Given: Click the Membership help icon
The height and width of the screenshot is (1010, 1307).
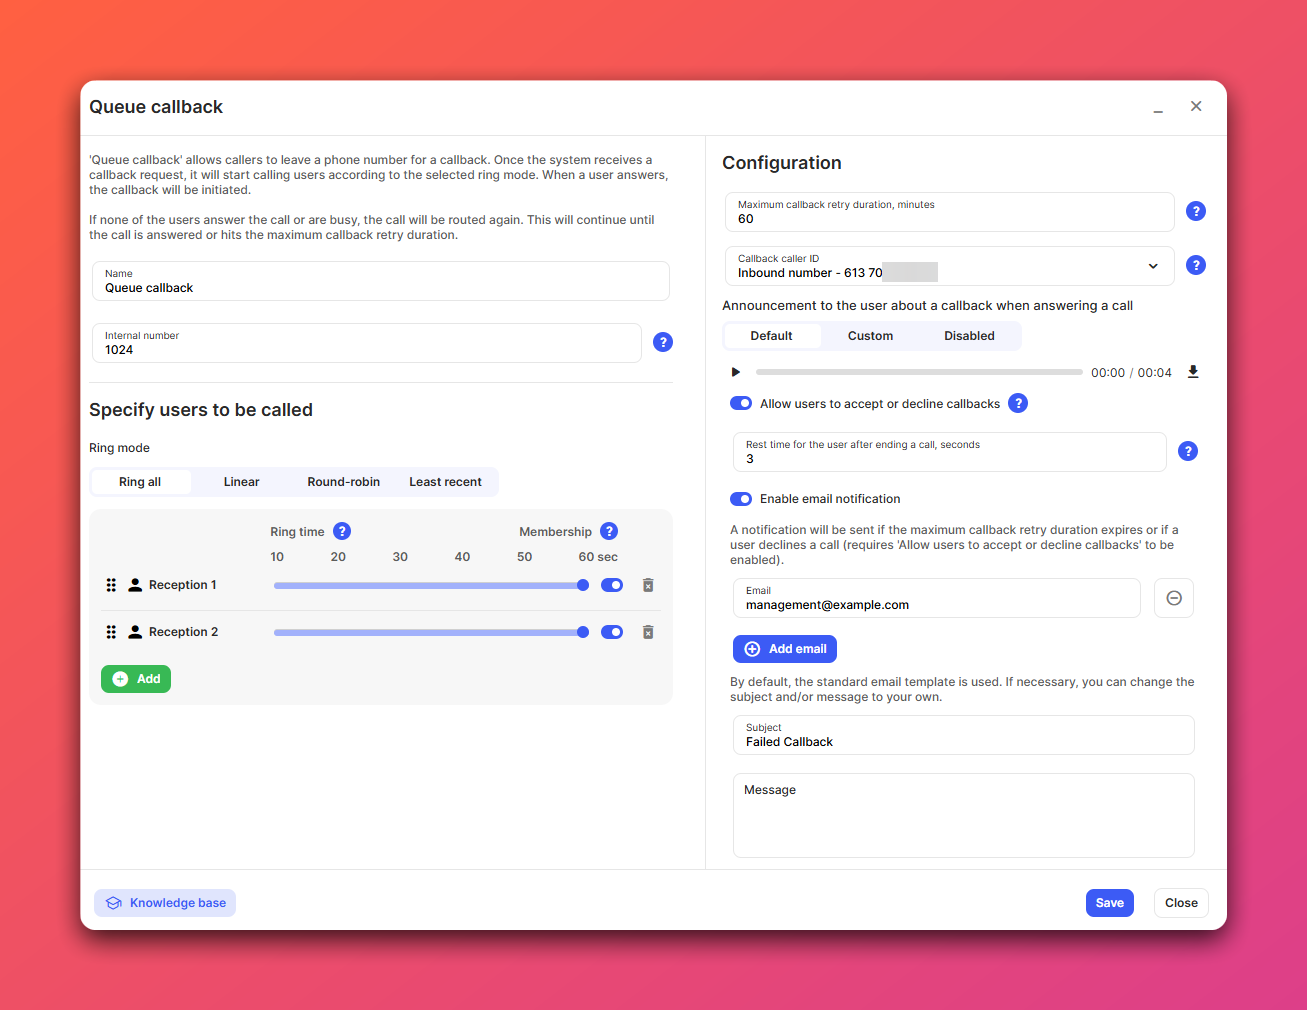Looking at the screenshot, I should click(x=609, y=531).
